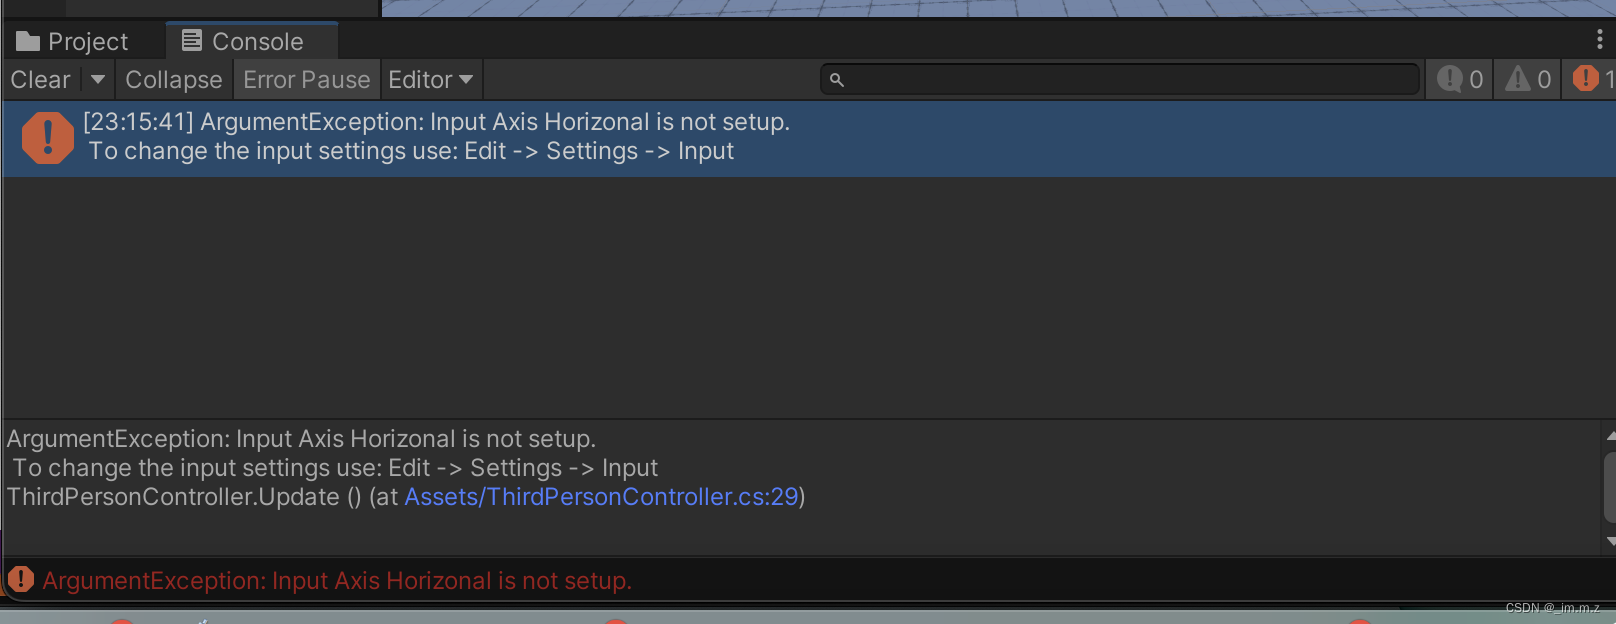Viewport: 1616px width, 624px height.
Task: Focus the console search field
Action: coord(1120,79)
